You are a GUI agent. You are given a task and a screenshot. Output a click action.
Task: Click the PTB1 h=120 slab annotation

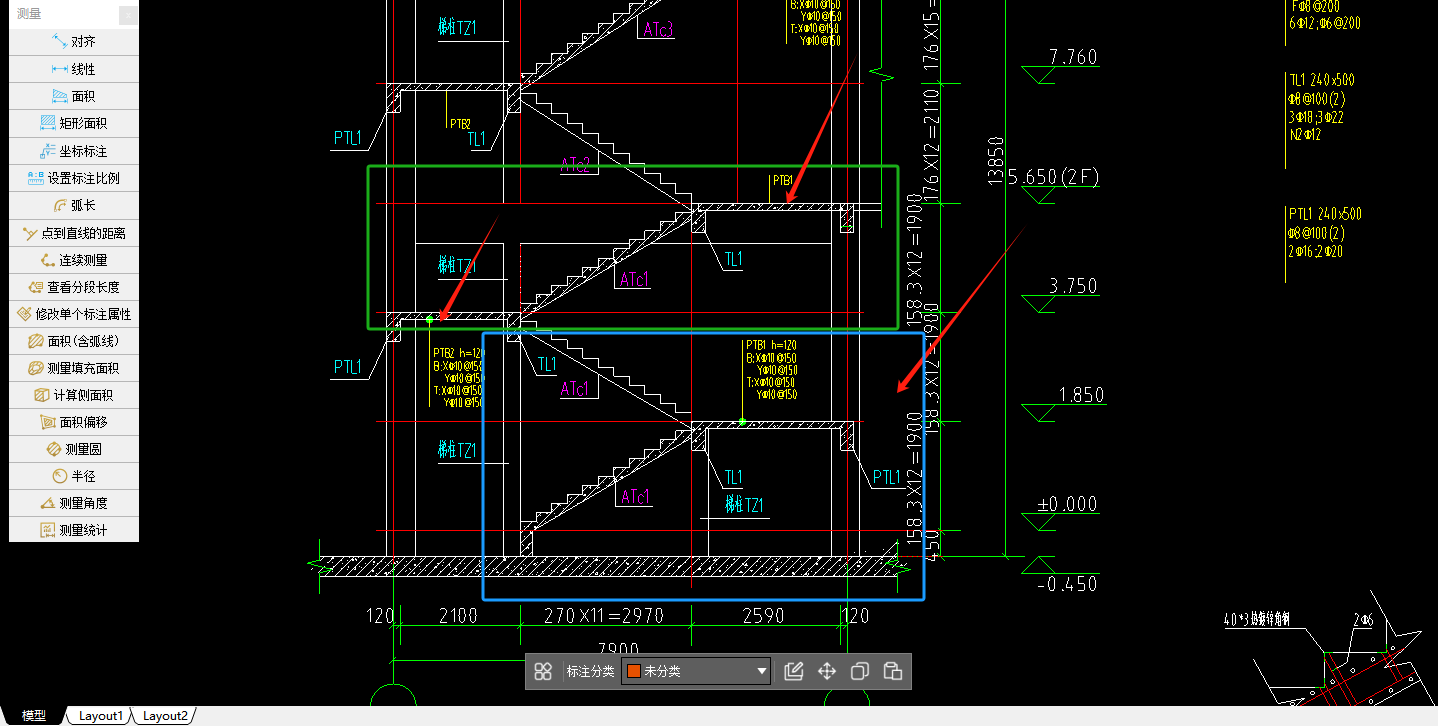771,345
